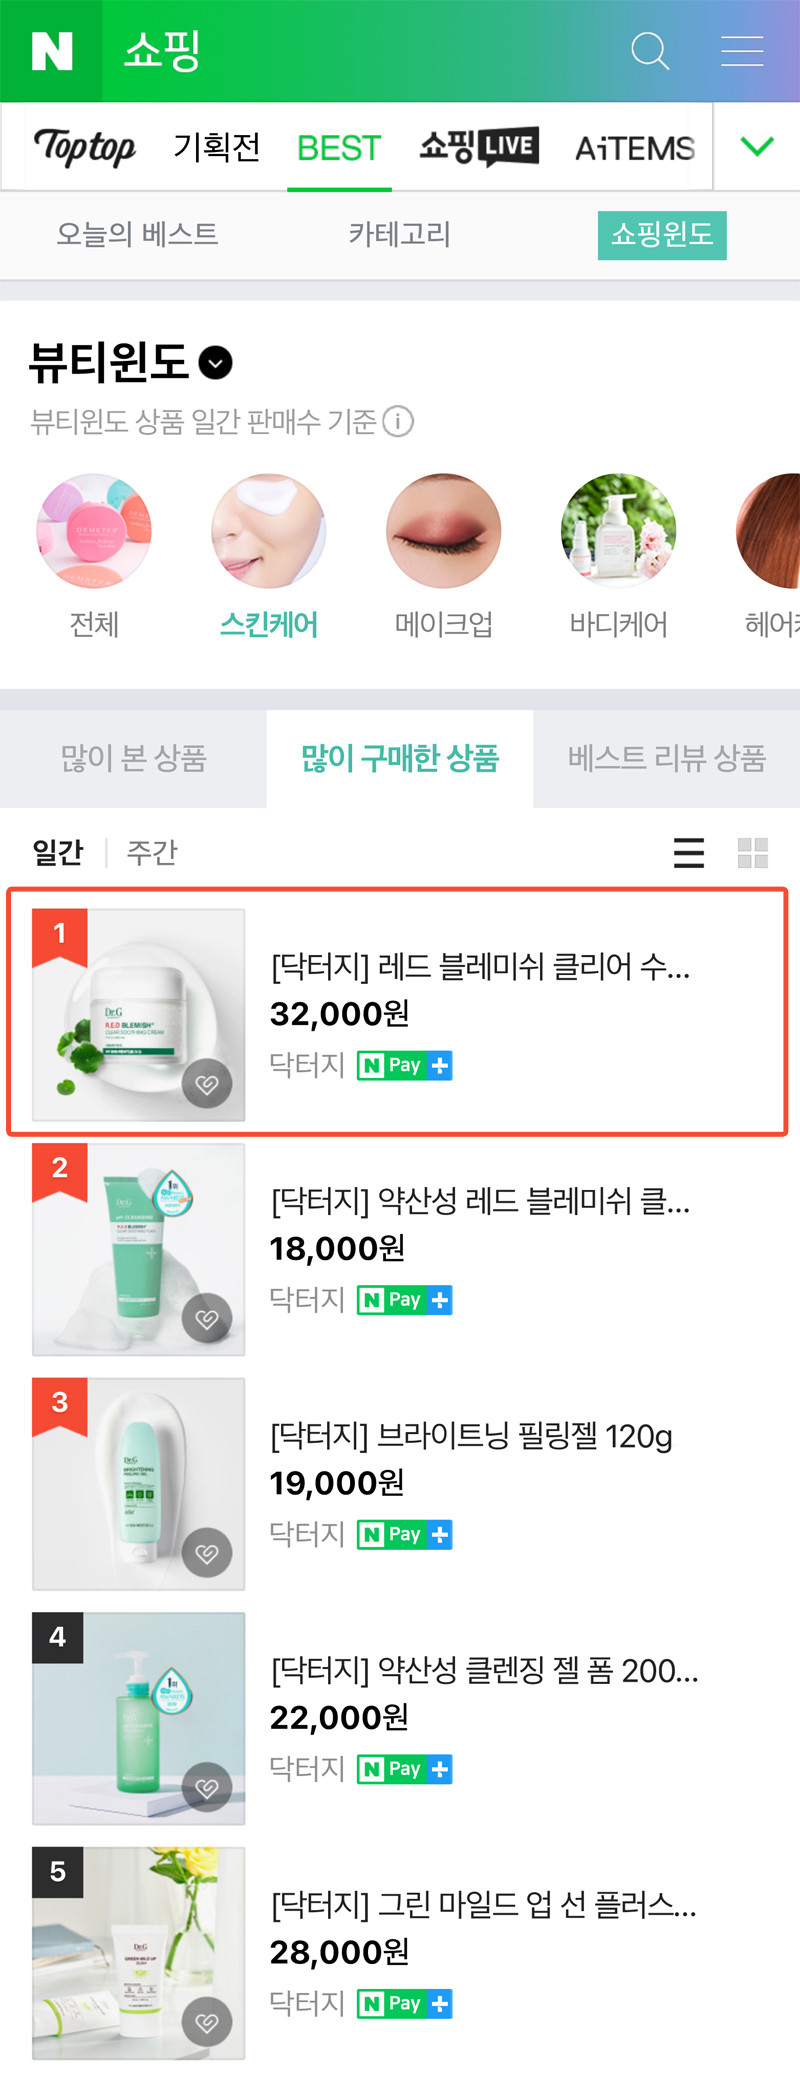Viewport: 800px width, 2073px height.
Task: Switch to list view icon
Action: point(689,853)
